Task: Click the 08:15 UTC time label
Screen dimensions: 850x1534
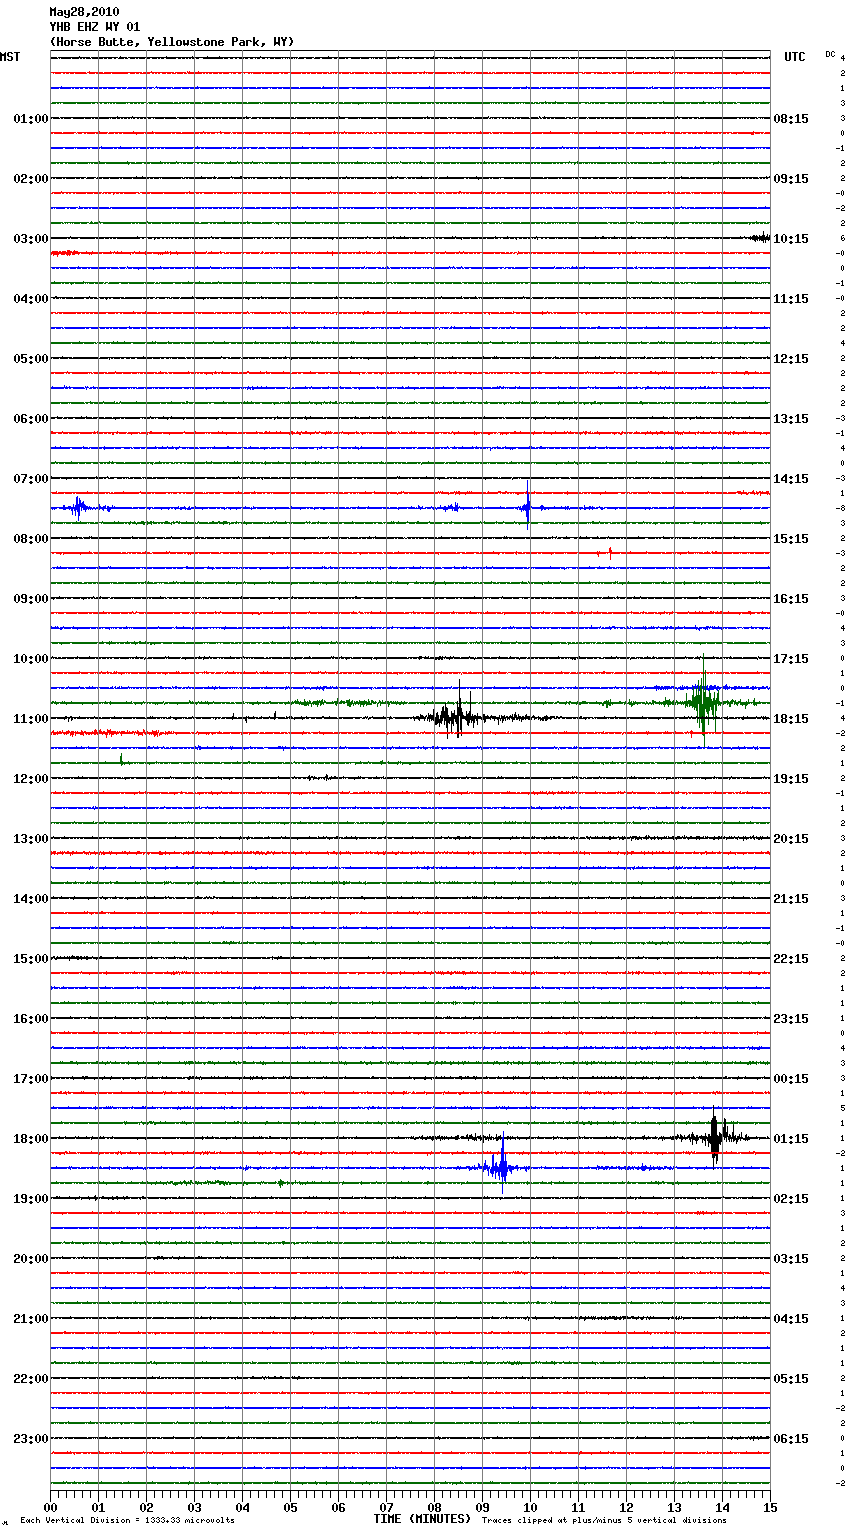Action: tap(791, 119)
